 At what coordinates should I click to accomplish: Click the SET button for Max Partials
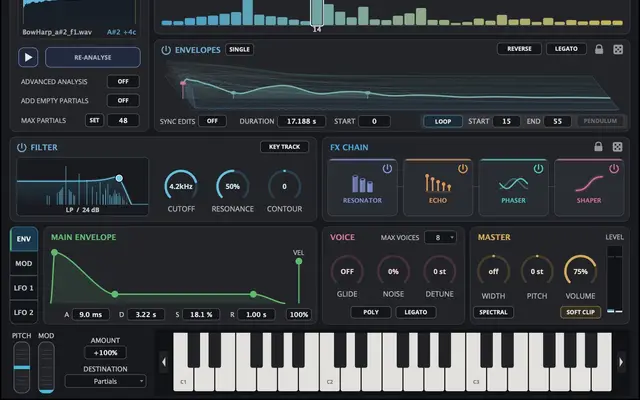point(94,120)
